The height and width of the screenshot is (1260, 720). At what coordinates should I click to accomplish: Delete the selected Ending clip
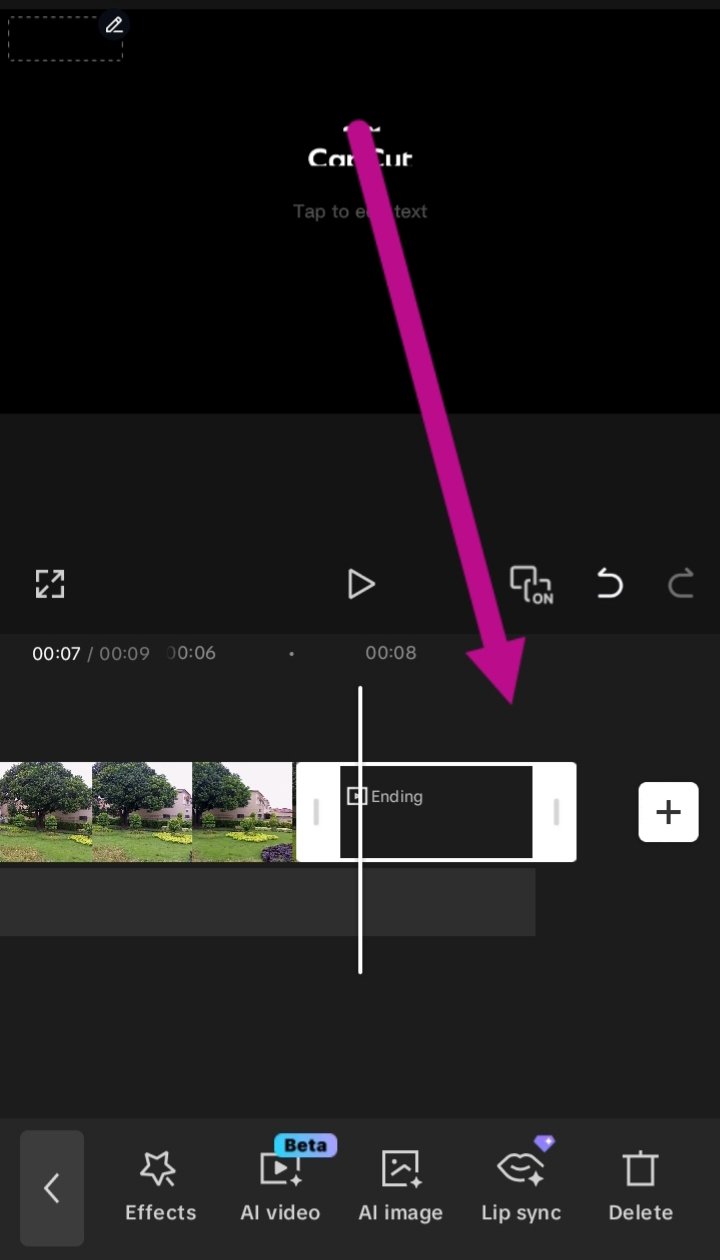point(640,1187)
